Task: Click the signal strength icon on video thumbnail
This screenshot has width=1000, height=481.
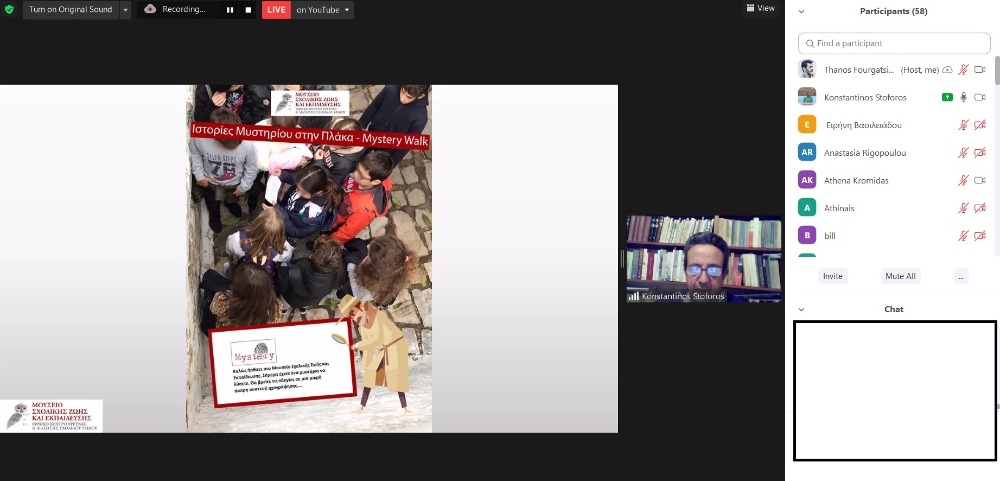Action: click(633, 296)
